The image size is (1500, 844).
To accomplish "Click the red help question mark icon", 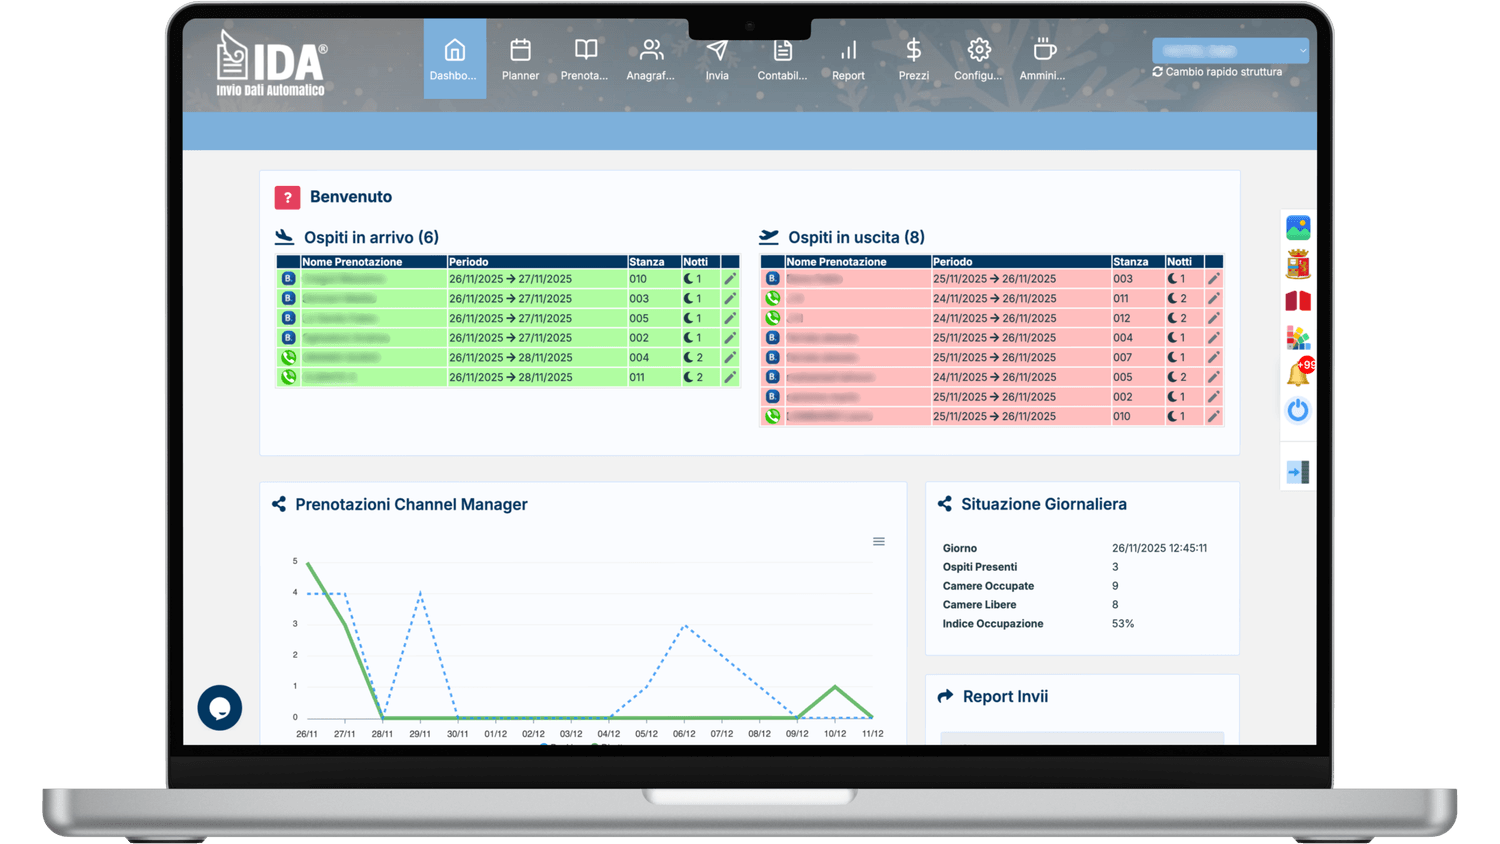I will click(x=287, y=197).
